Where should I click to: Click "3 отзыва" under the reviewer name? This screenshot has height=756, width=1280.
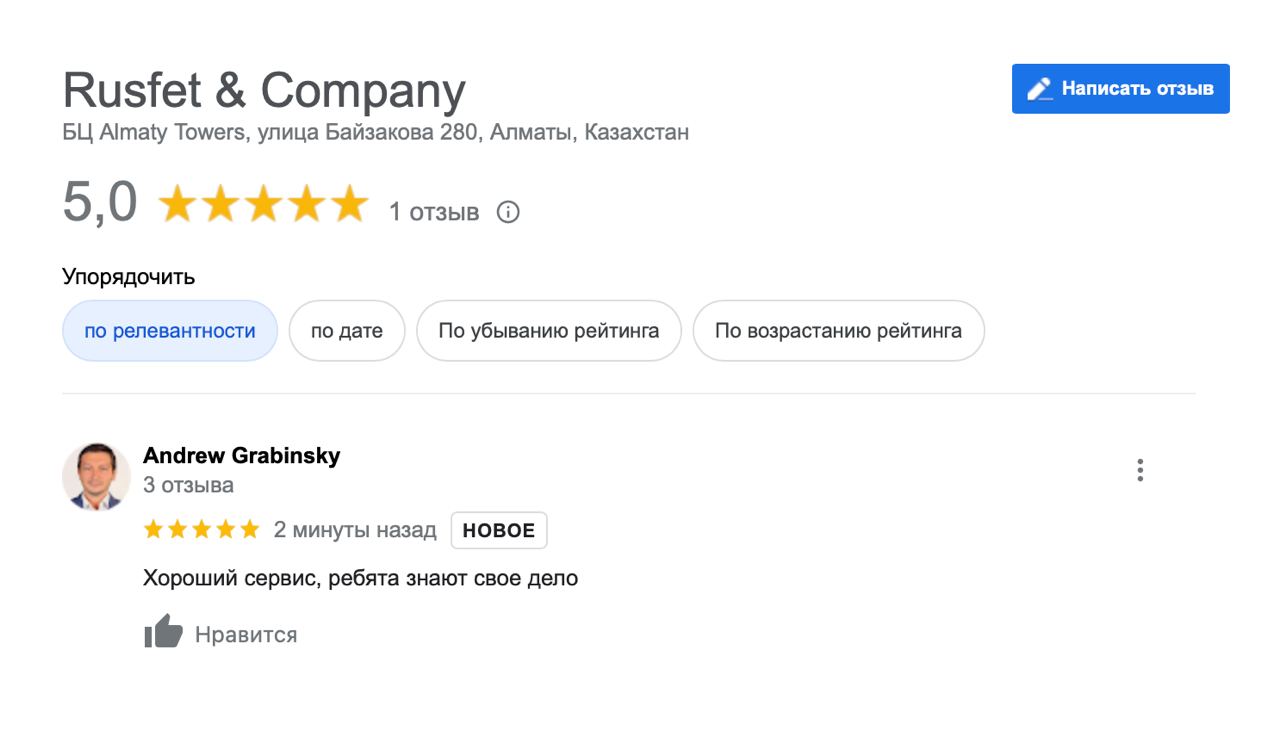(188, 486)
